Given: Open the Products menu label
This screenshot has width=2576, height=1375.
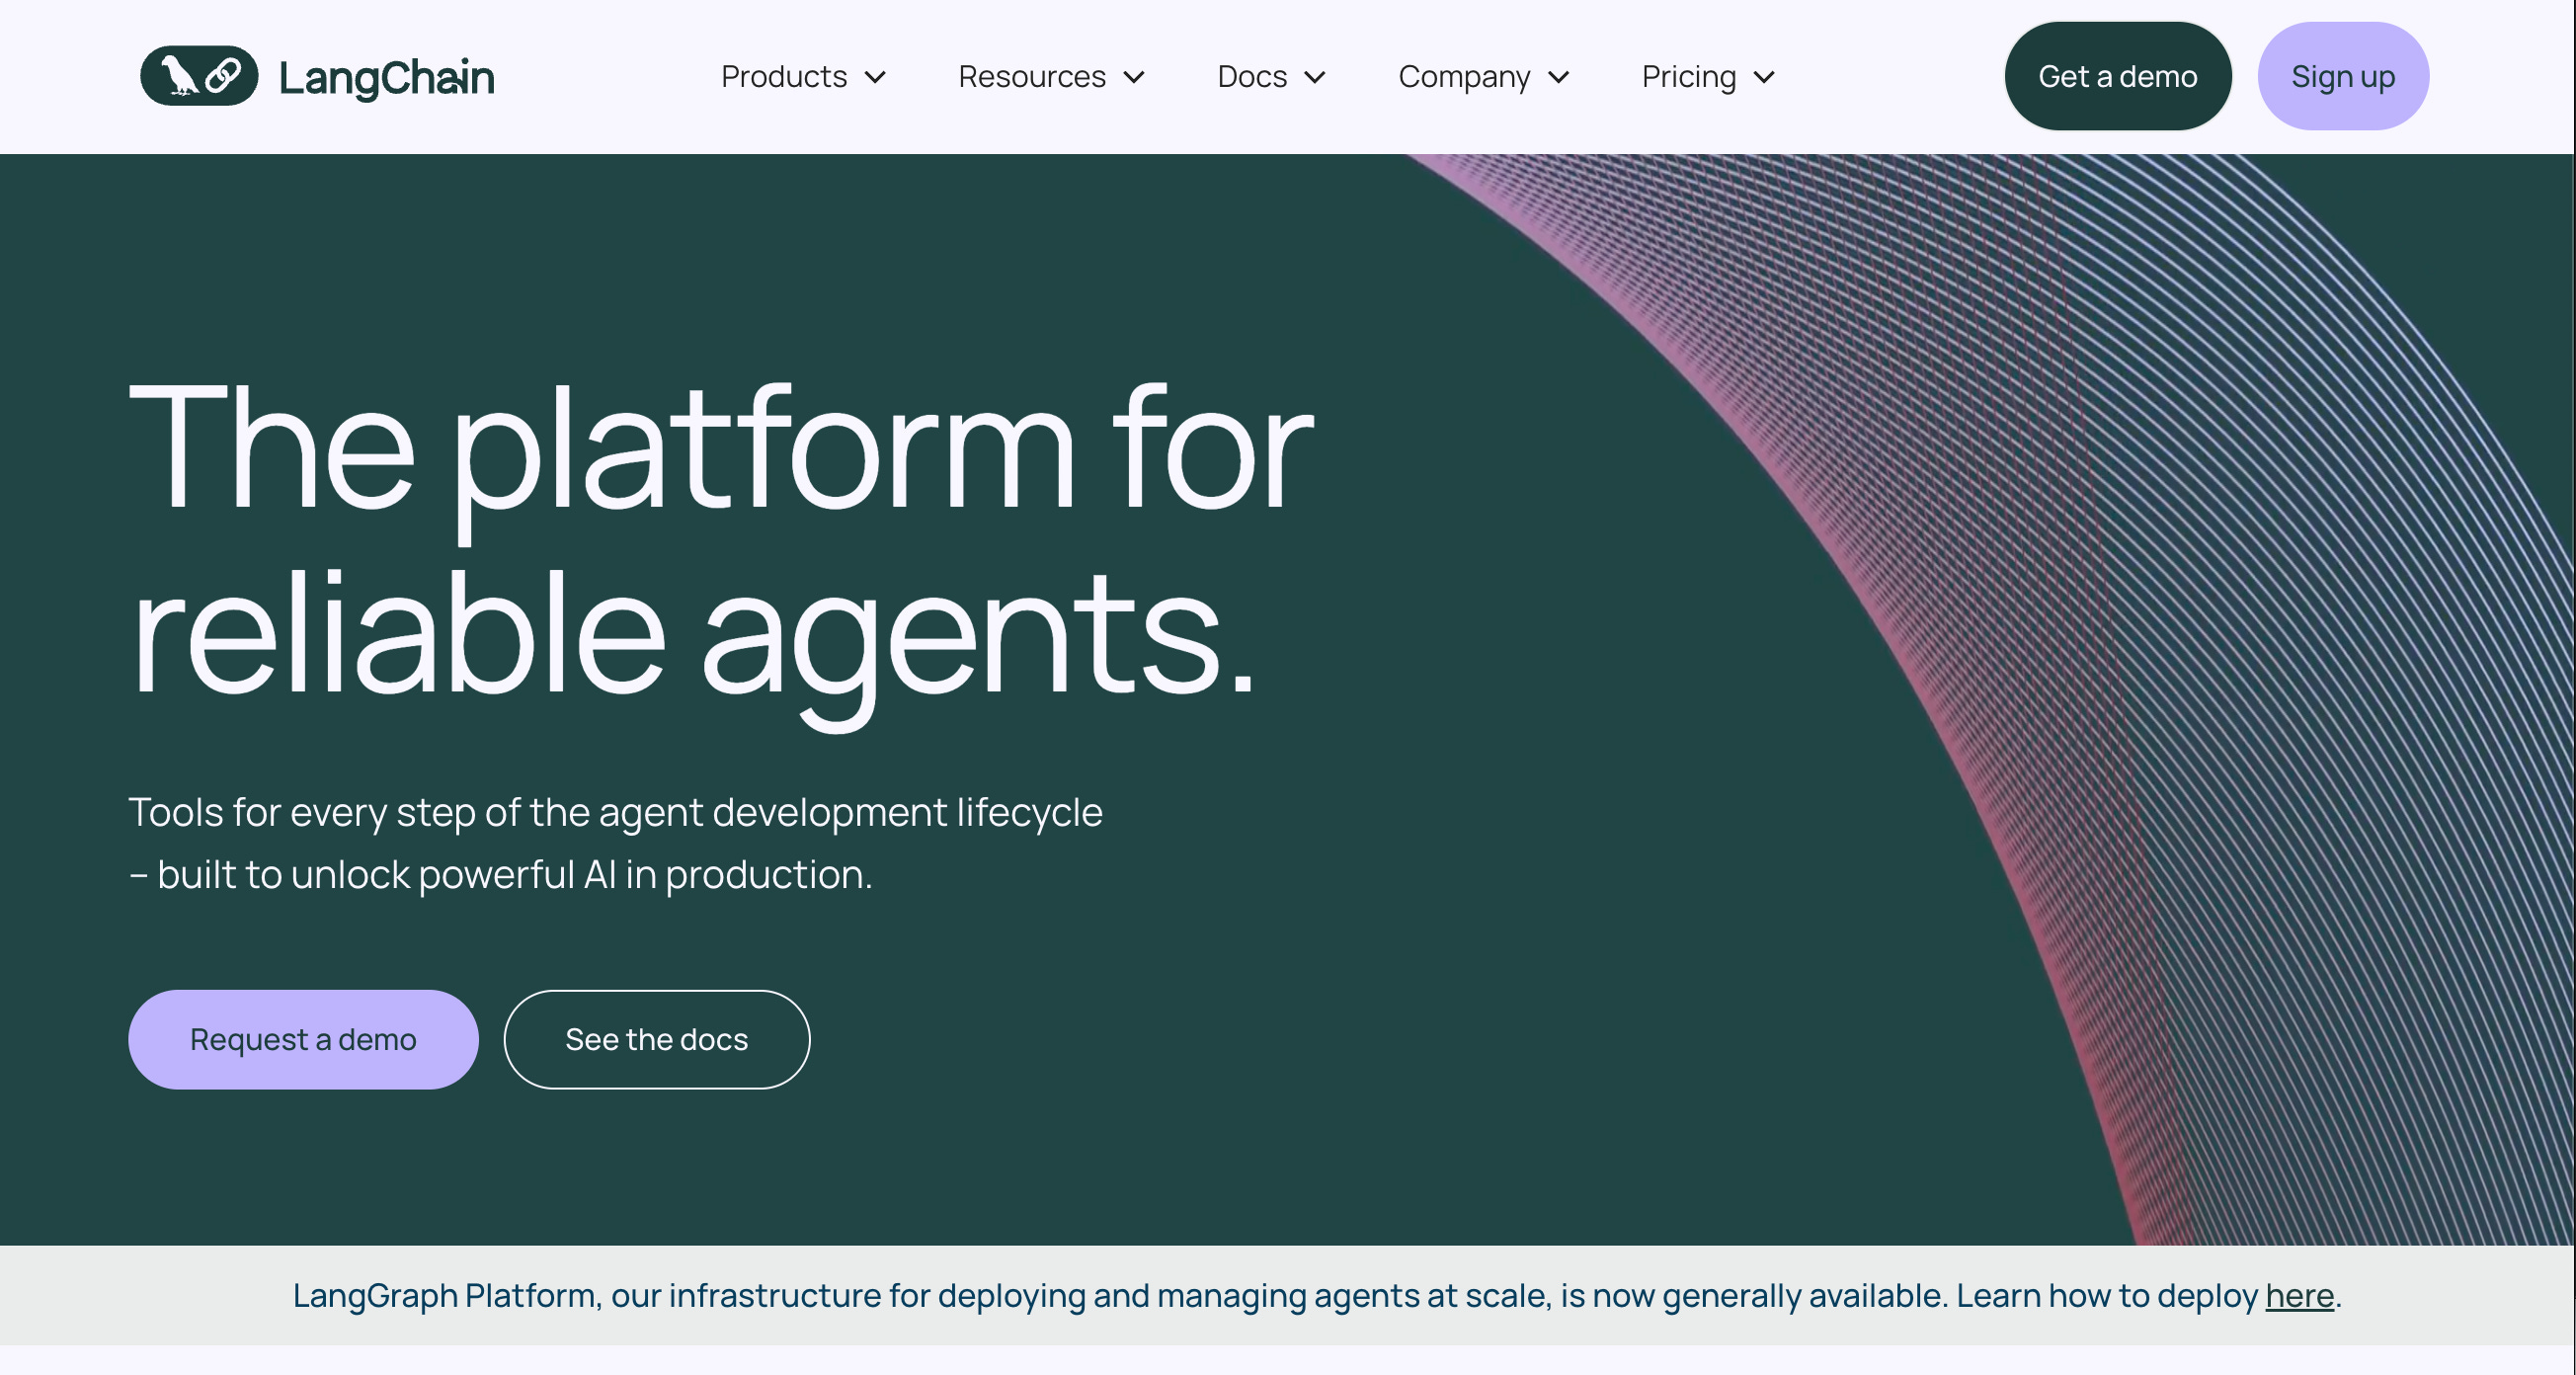Looking at the screenshot, I should click(x=783, y=77).
